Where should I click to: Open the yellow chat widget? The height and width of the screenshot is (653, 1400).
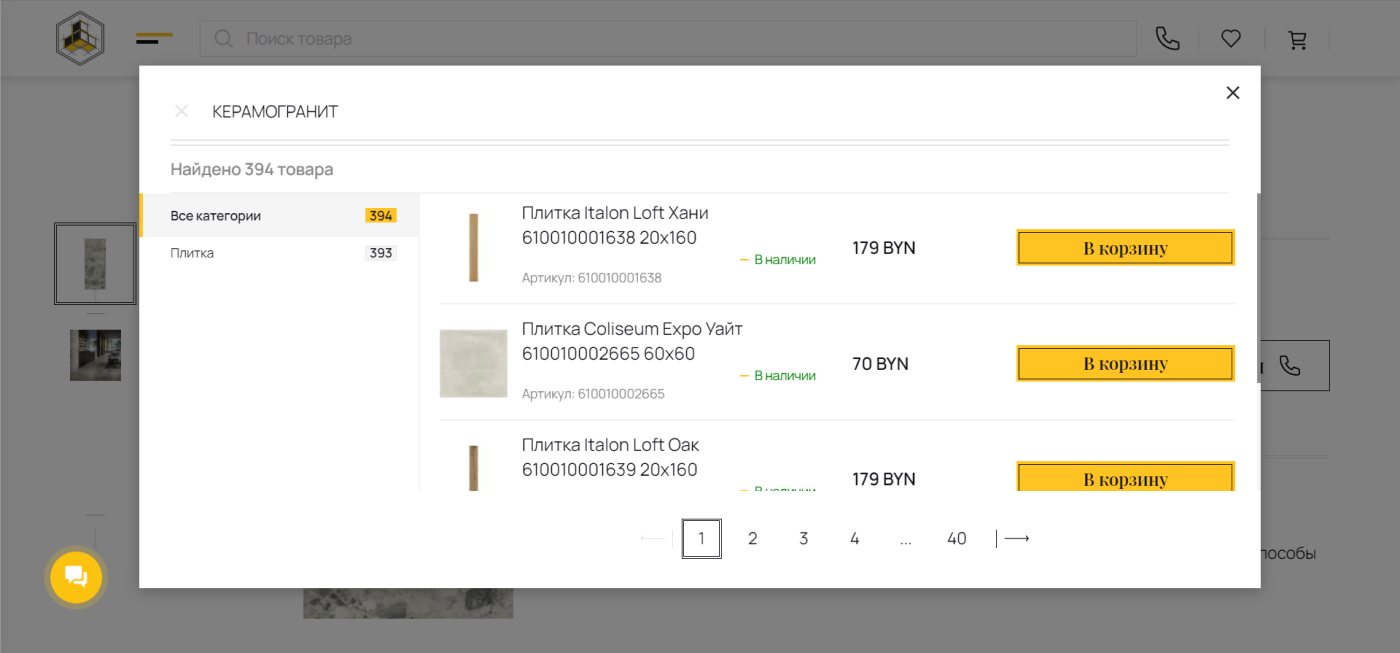click(x=76, y=577)
